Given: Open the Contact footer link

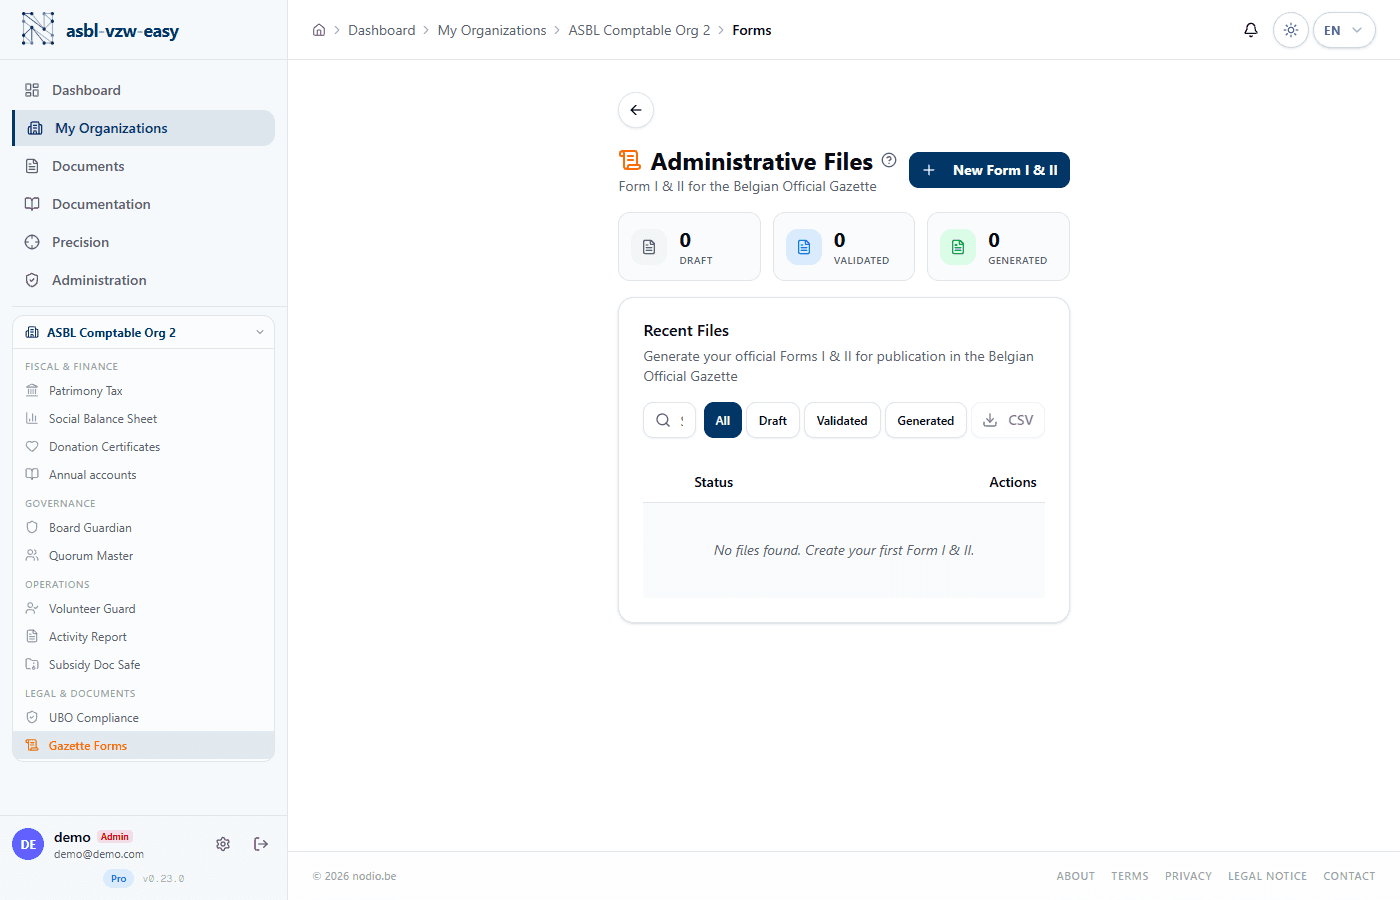Looking at the screenshot, I should tap(1349, 876).
